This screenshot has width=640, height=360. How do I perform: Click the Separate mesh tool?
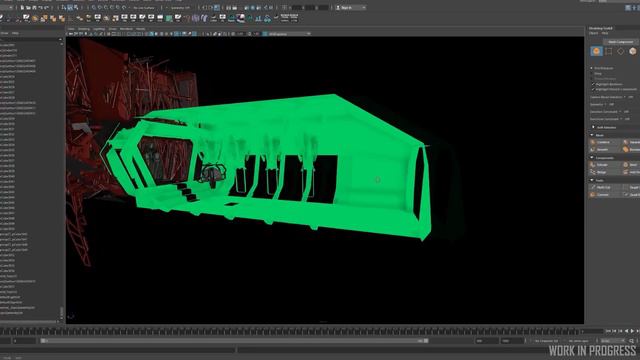click(631, 142)
